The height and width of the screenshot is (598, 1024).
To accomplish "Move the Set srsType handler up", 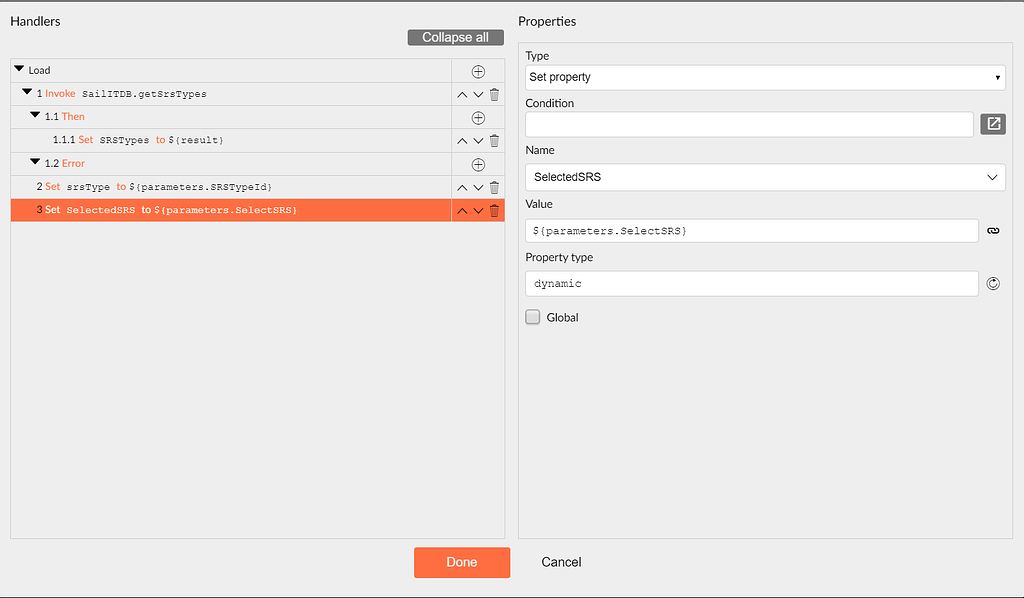I will pyautogui.click(x=462, y=187).
